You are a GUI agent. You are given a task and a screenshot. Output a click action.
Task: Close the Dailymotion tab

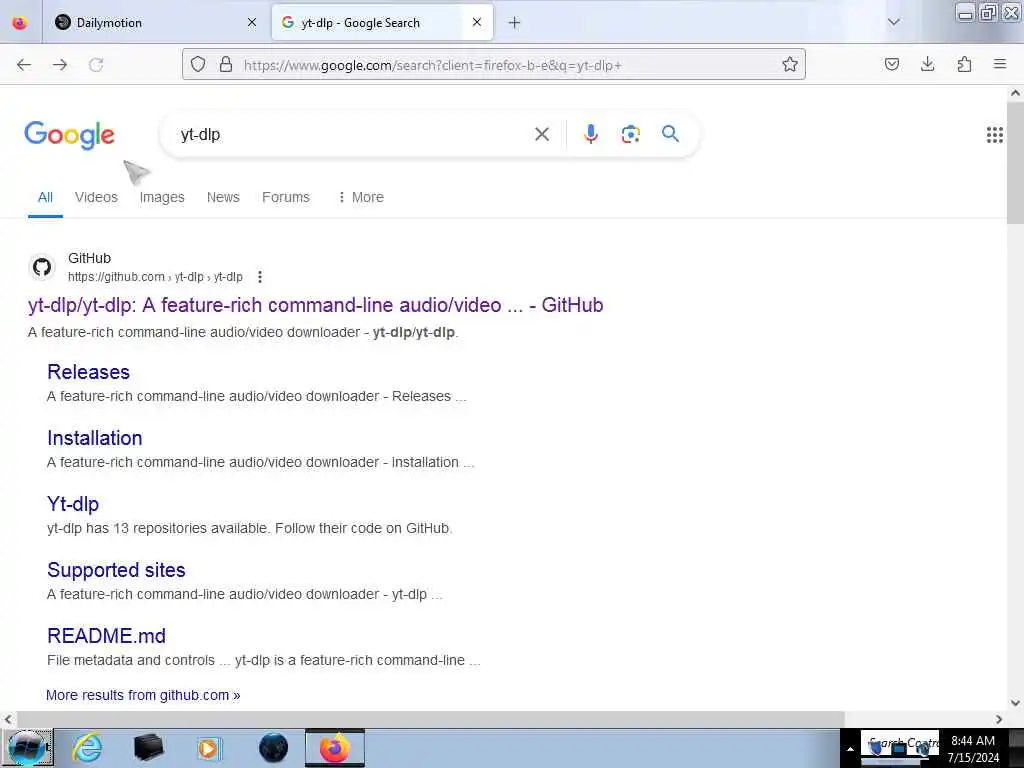tap(252, 23)
